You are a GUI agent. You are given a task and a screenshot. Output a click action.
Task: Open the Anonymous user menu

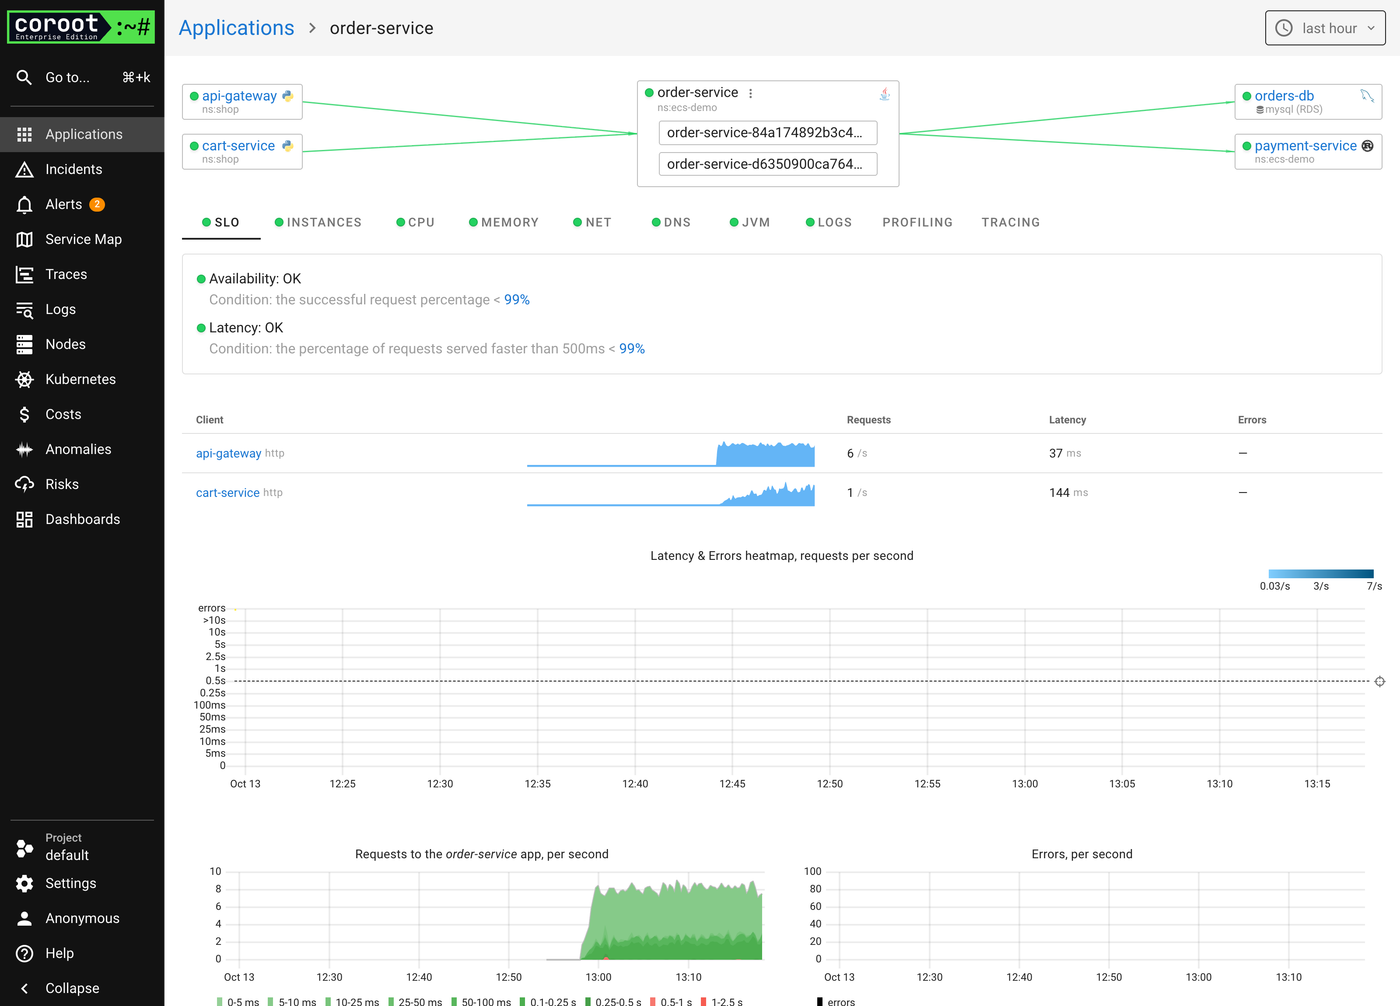tap(82, 918)
